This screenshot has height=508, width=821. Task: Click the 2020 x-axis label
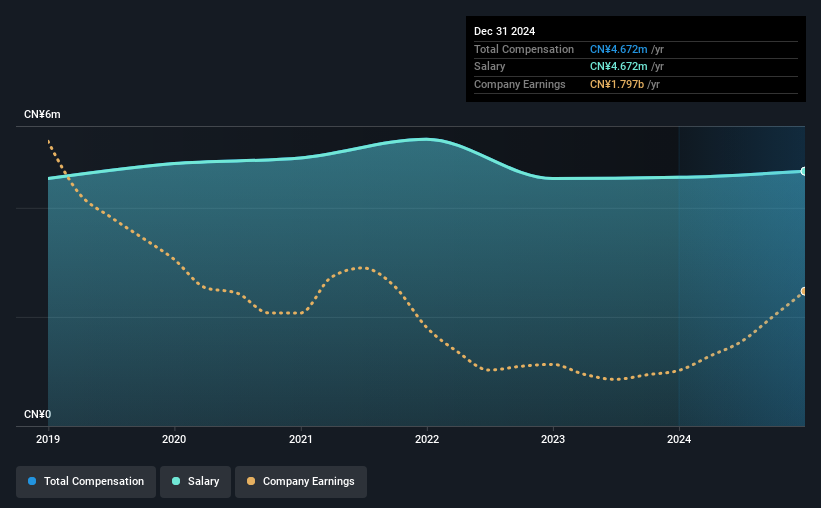[174, 439]
